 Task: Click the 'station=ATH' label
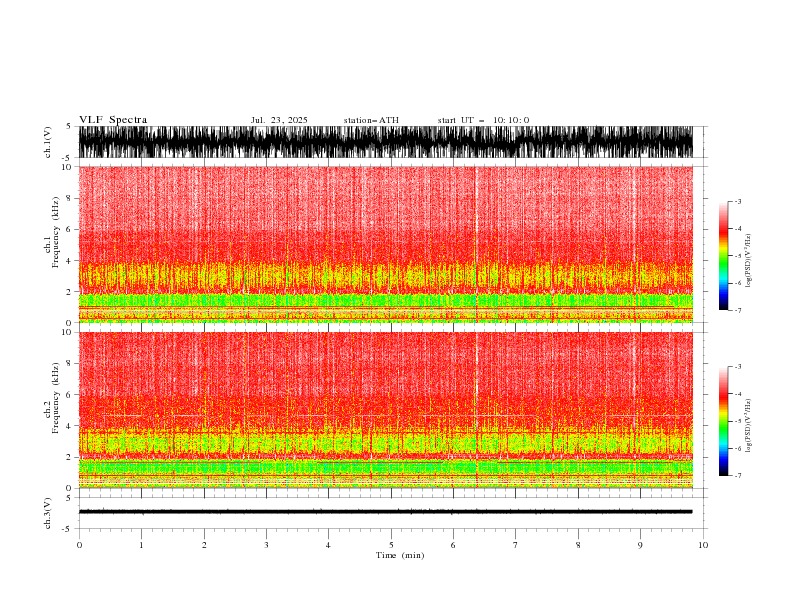tap(371, 120)
